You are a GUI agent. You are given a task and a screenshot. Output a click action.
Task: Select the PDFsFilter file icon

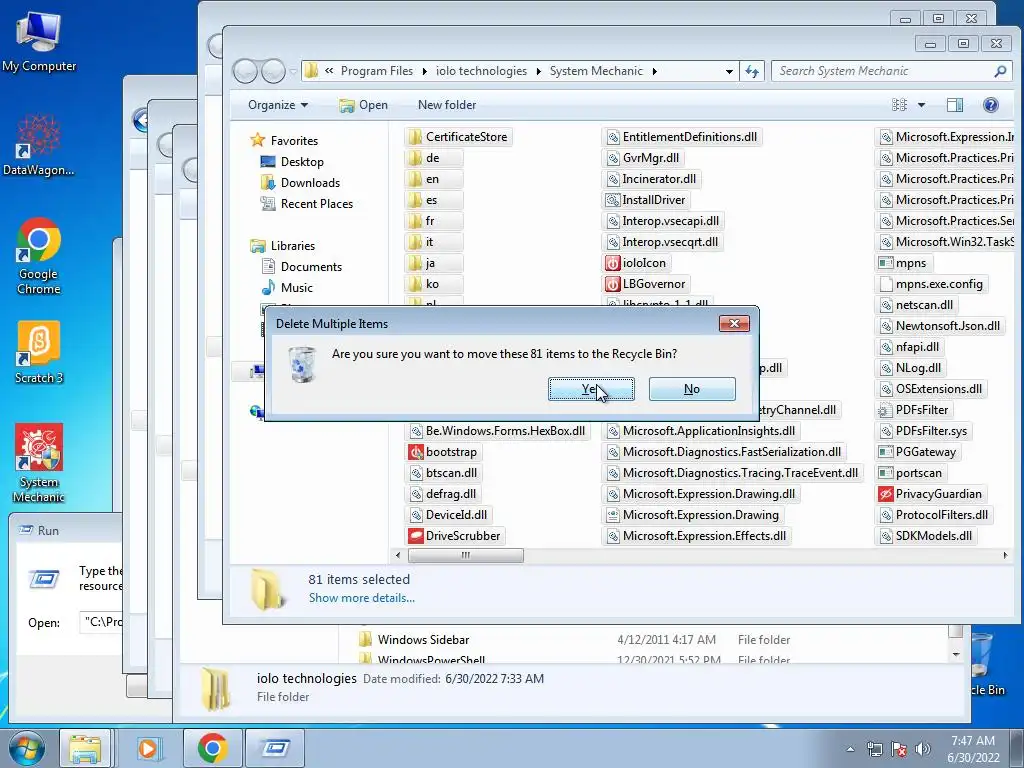(x=886, y=410)
